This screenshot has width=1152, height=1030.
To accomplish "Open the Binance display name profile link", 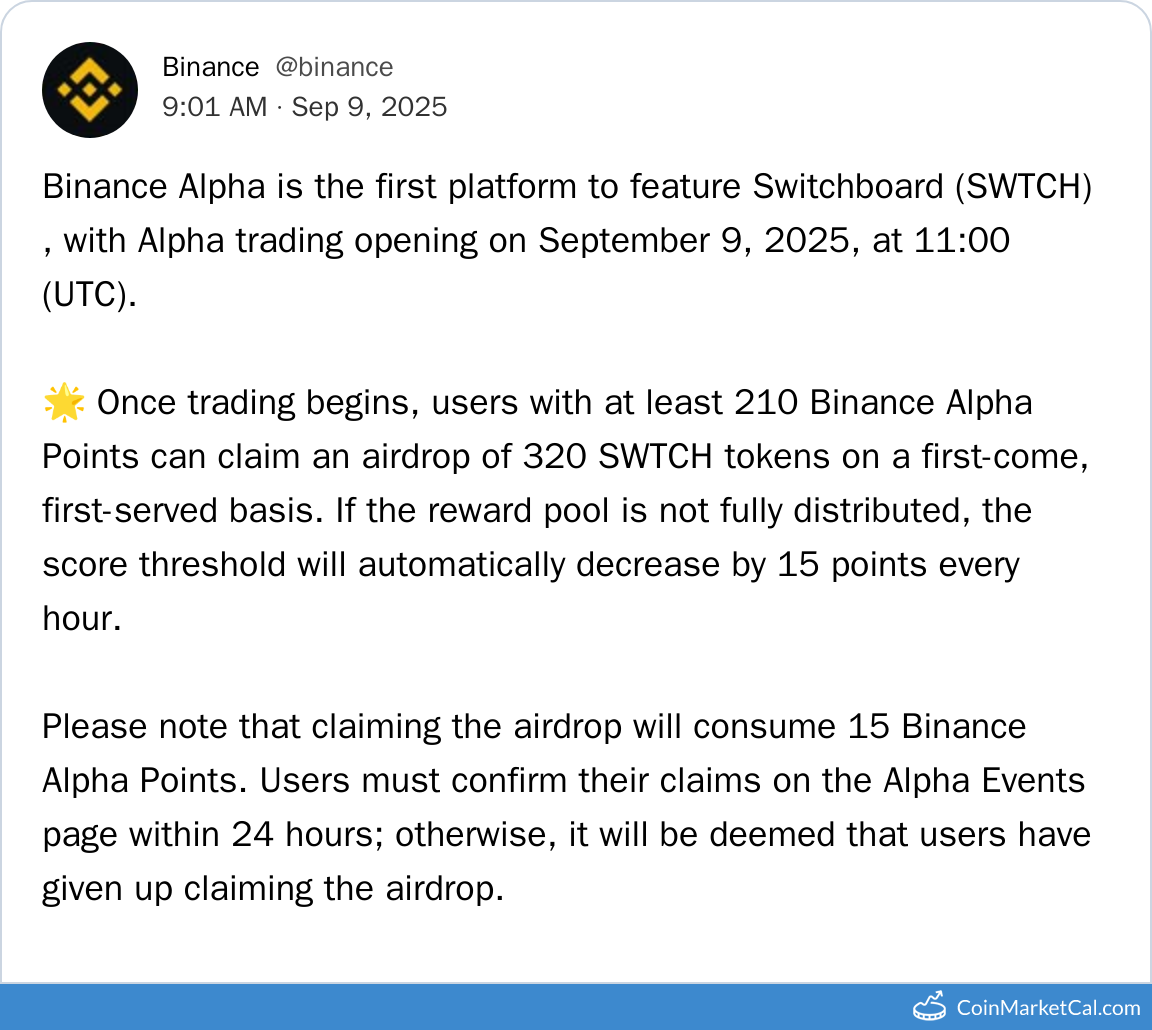I will [x=210, y=67].
